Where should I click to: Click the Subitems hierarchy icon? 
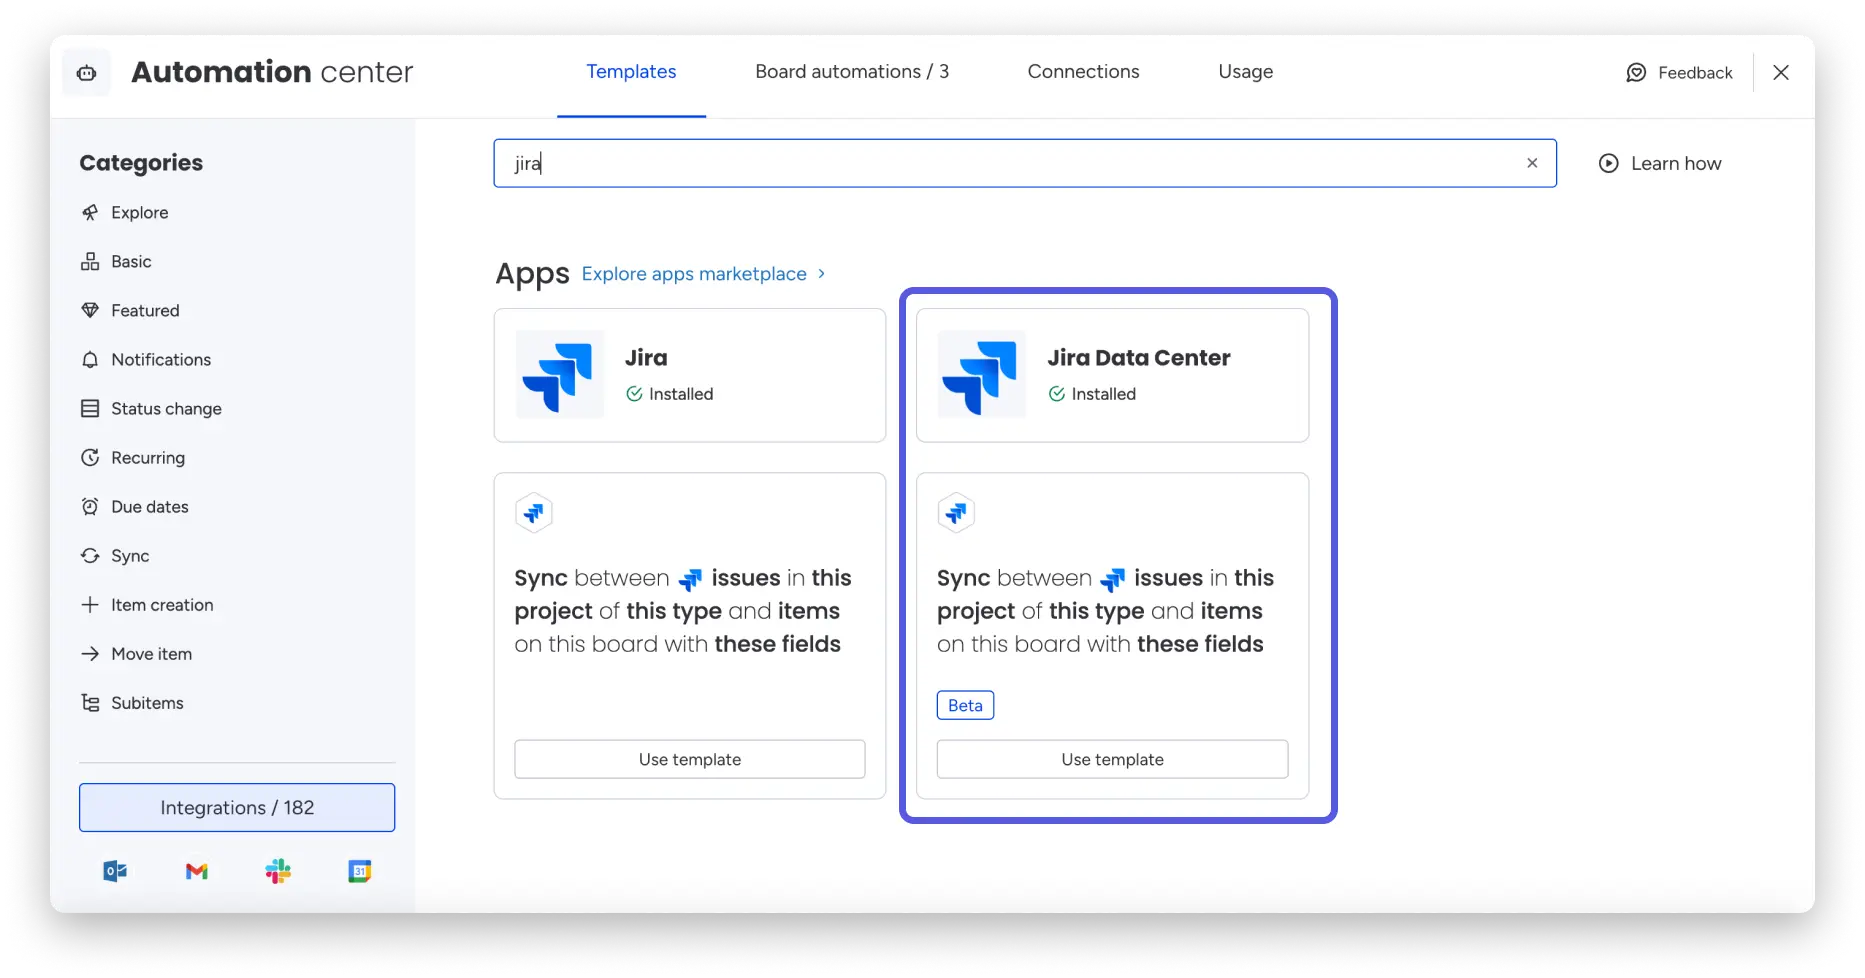tap(90, 702)
